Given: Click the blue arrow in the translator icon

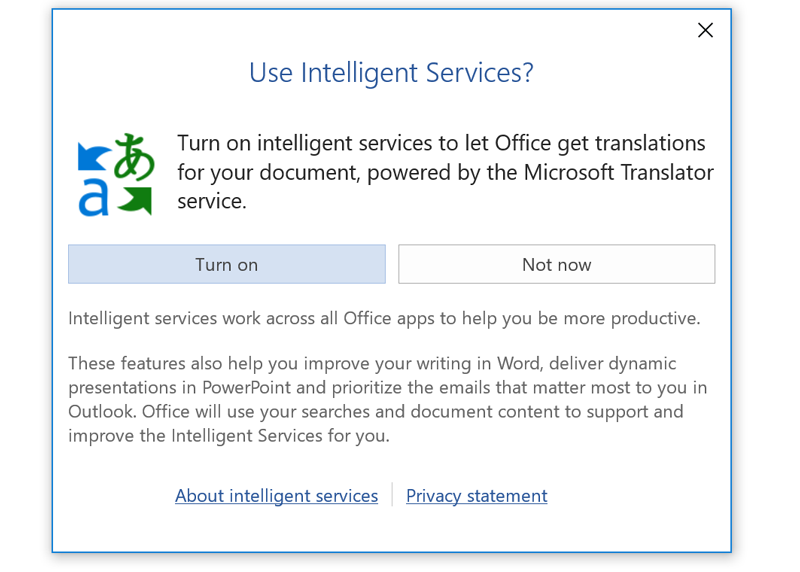Looking at the screenshot, I should (x=94, y=155).
